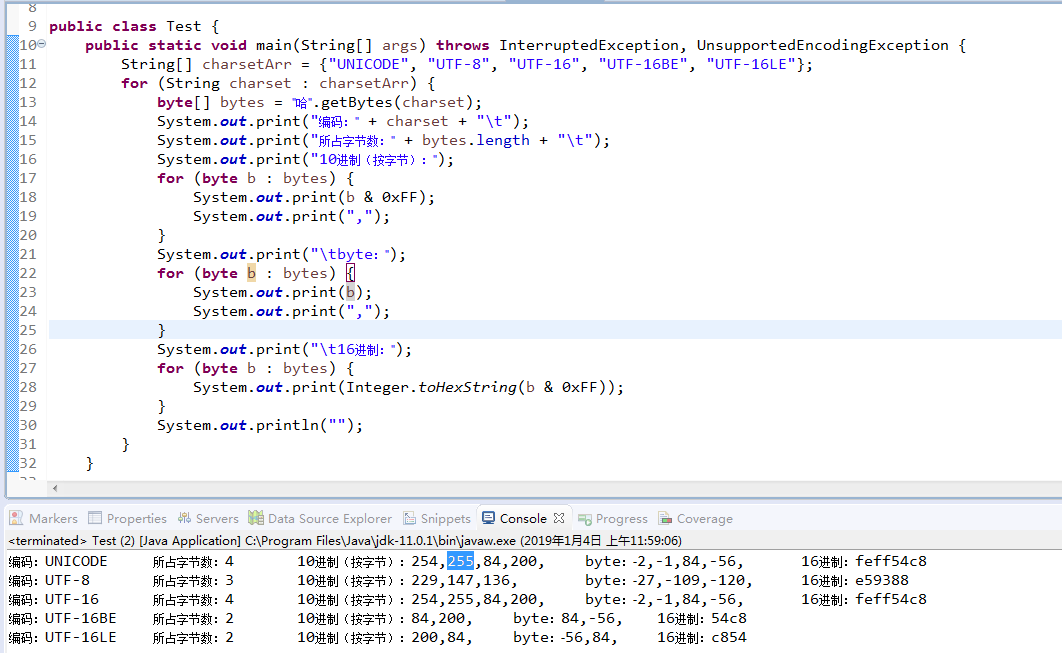Viewport: 1062px width, 653px height.
Task: Click "InterruptedException" in throws clause
Action: tap(589, 45)
